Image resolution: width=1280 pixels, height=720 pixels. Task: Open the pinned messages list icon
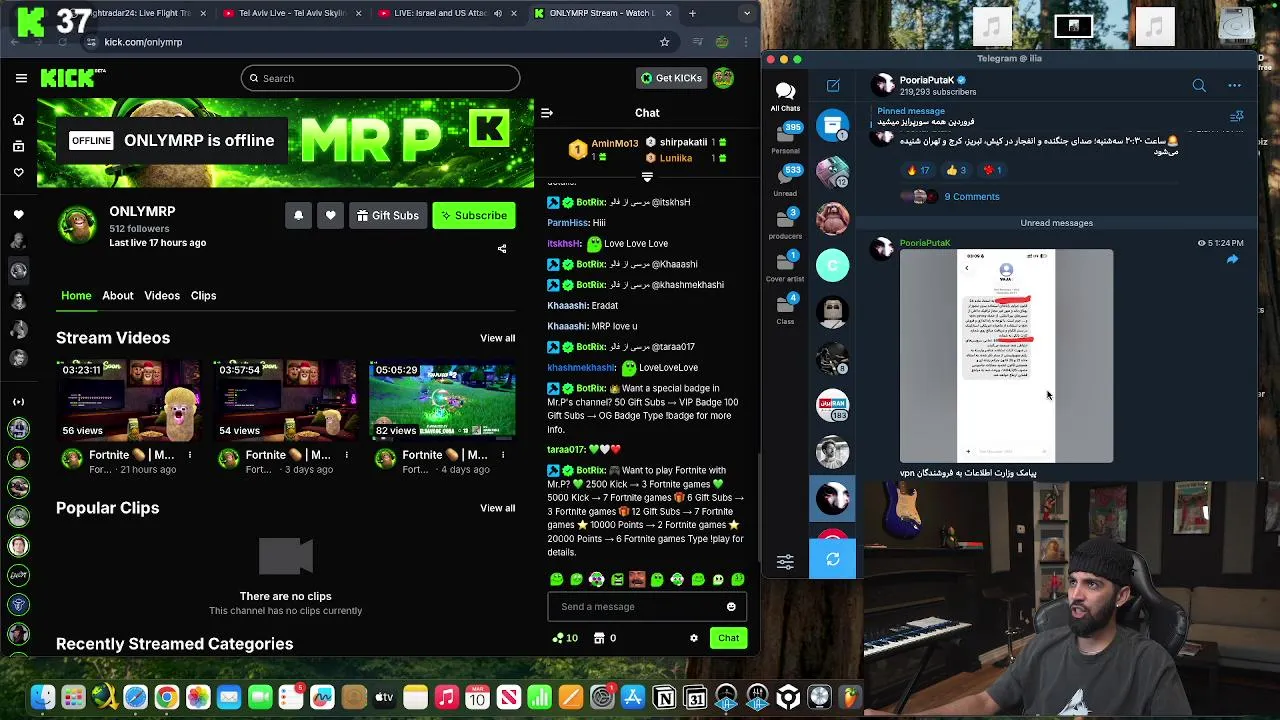coord(1236,117)
